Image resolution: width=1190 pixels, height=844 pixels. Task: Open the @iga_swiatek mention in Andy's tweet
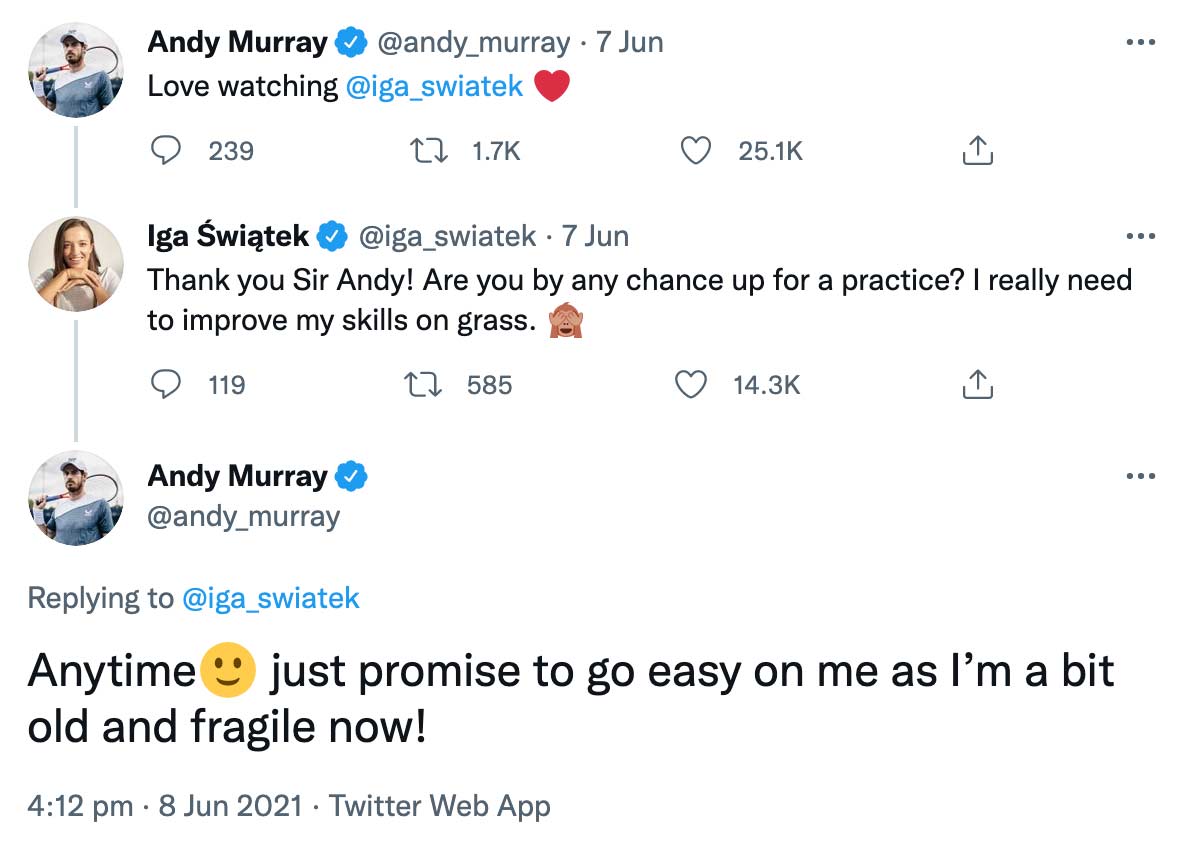[434, 86]
